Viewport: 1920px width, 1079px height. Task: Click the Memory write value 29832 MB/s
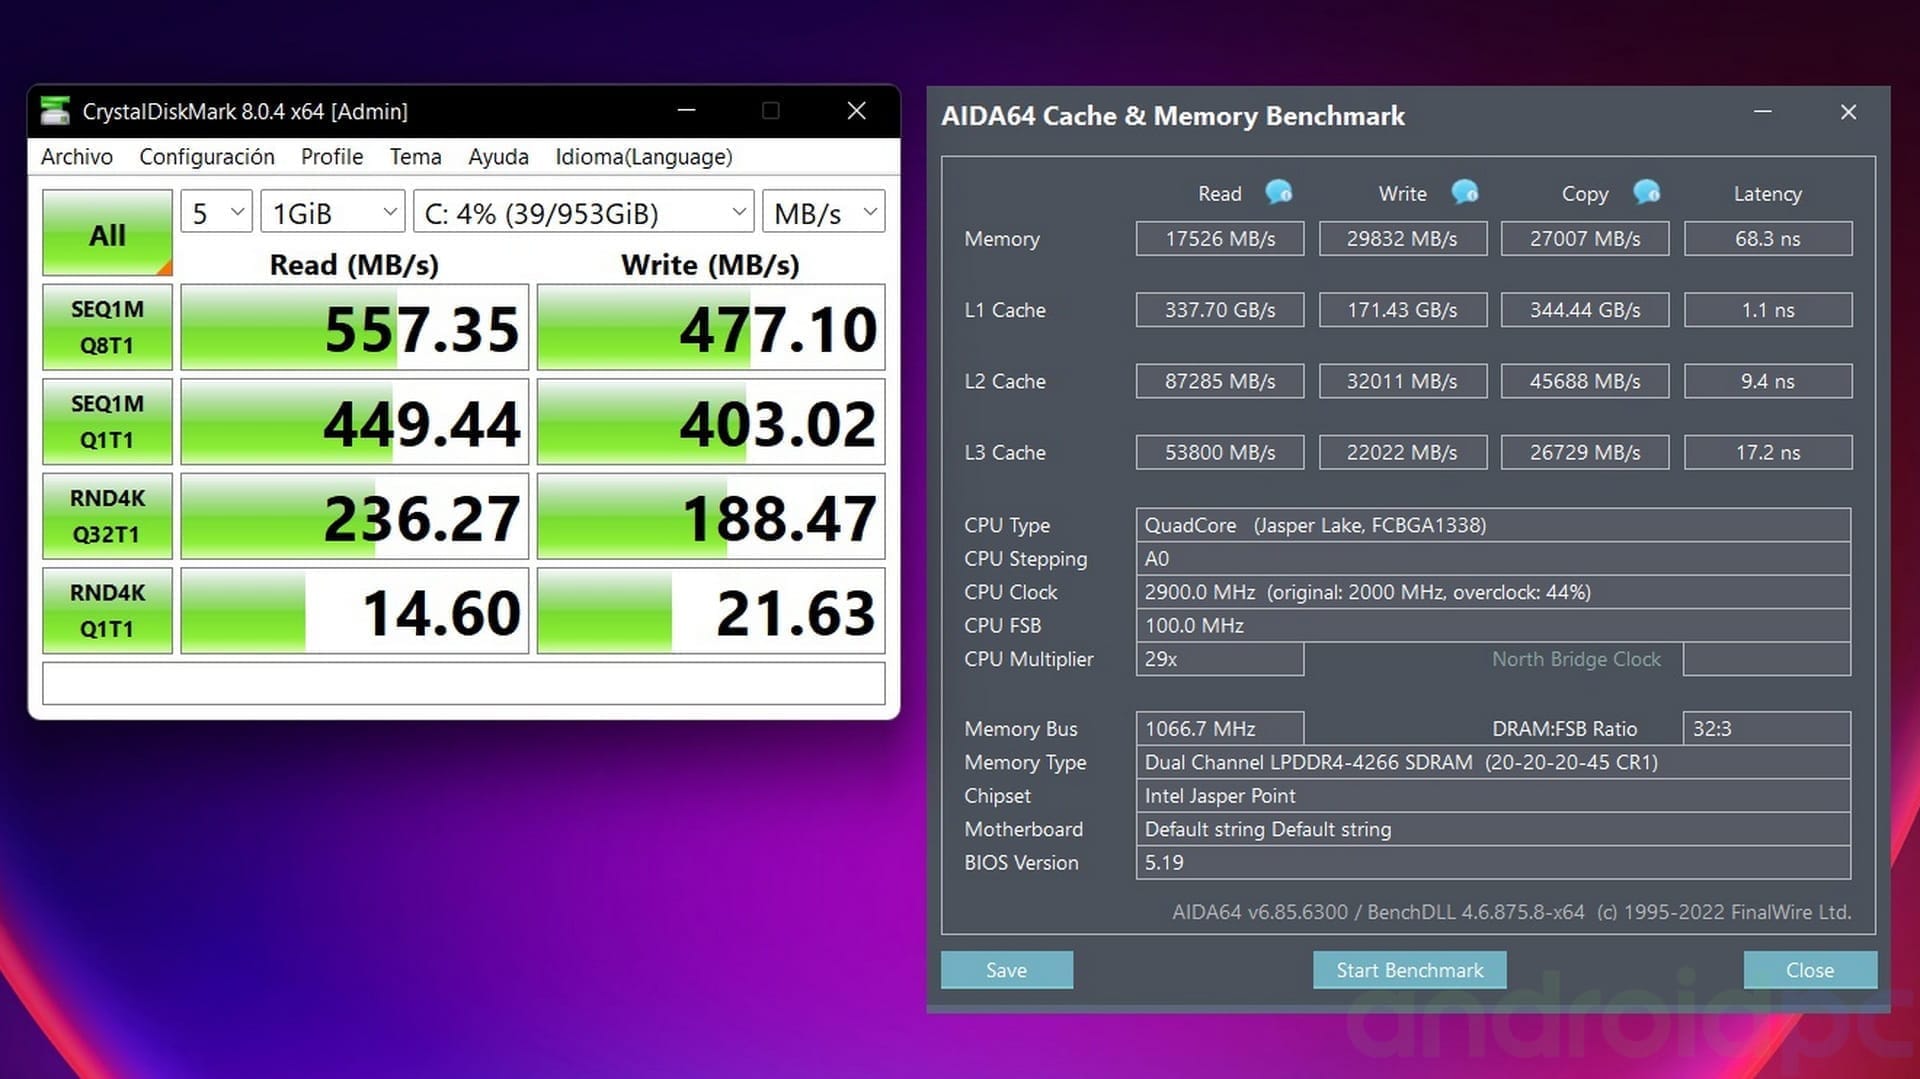click(x=1403, y=239)
